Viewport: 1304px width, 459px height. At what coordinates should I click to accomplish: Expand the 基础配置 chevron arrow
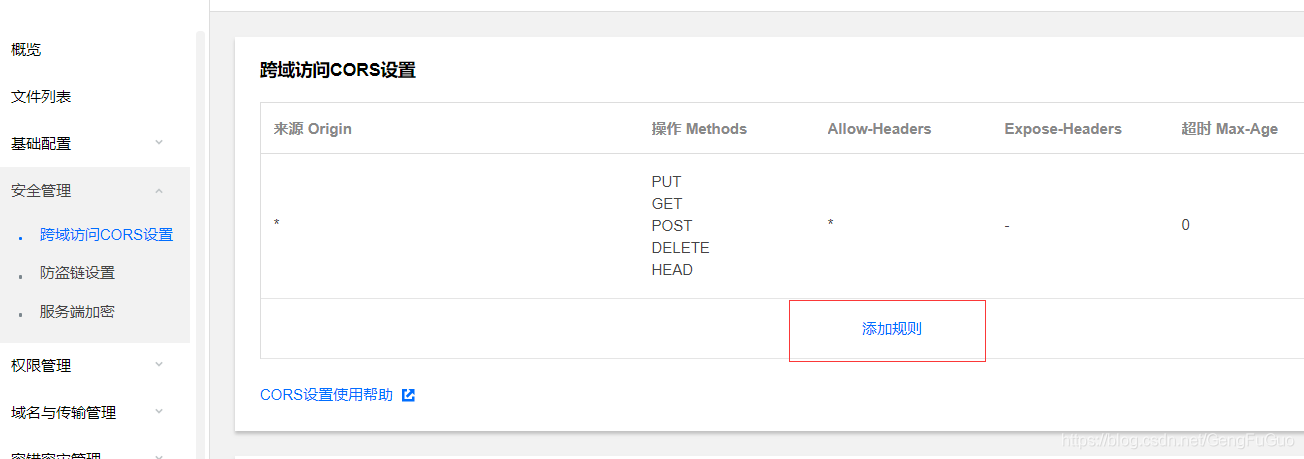click(x=159, y=143)
